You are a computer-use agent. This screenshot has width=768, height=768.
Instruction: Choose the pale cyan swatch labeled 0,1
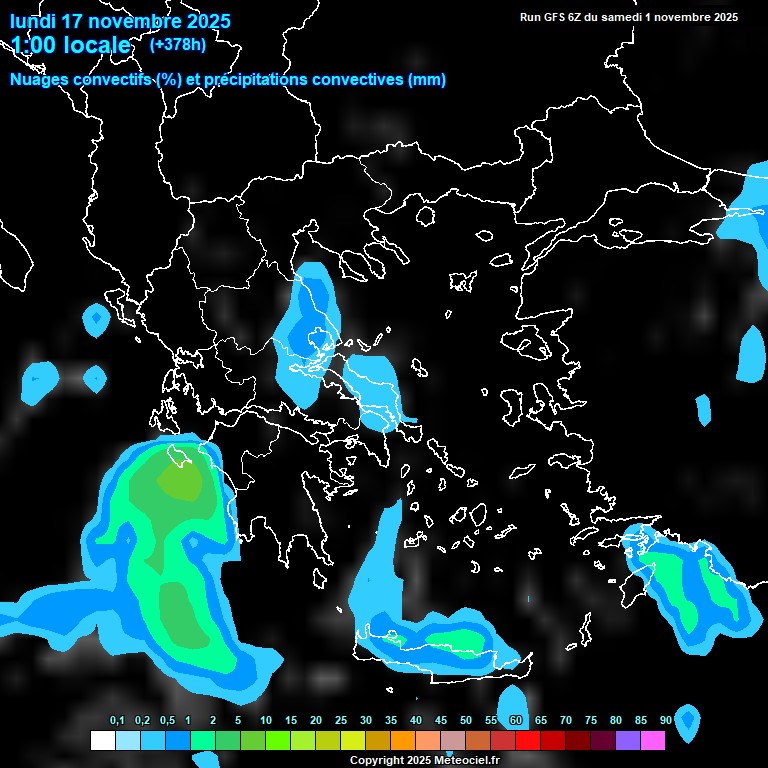tap(127, 740)
